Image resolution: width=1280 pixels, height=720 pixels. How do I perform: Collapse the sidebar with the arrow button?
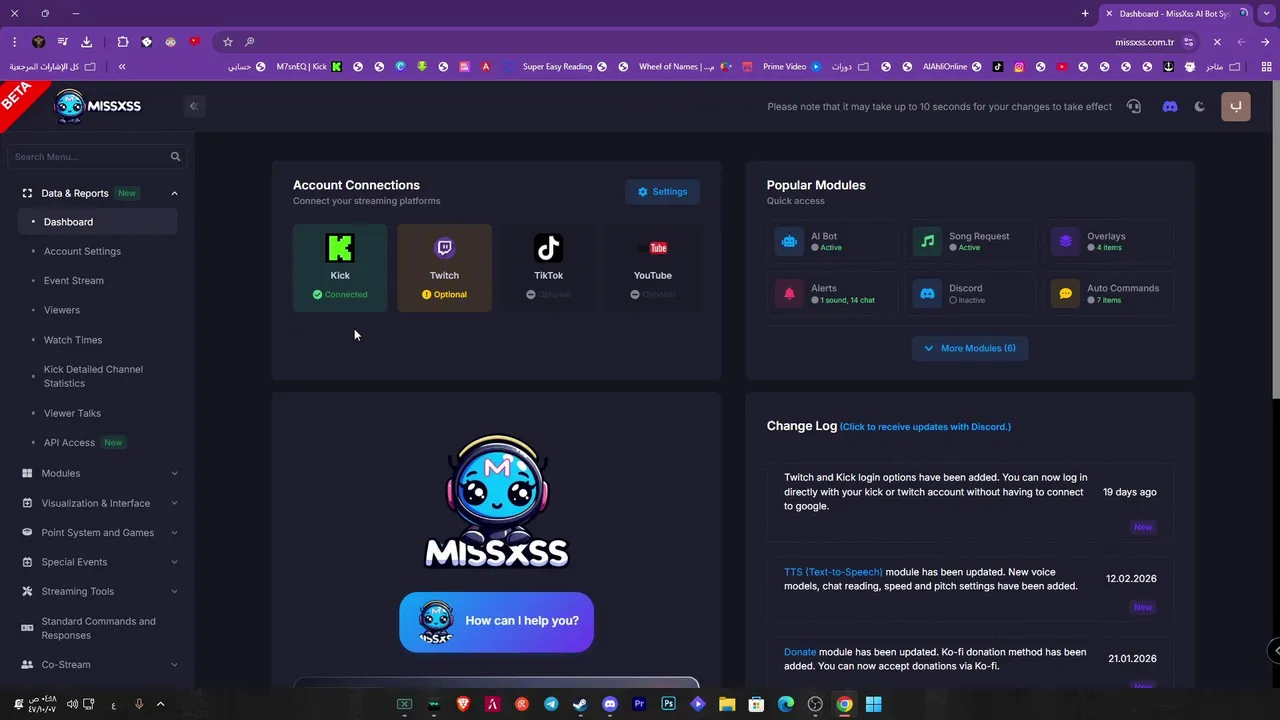pos(194,106)
